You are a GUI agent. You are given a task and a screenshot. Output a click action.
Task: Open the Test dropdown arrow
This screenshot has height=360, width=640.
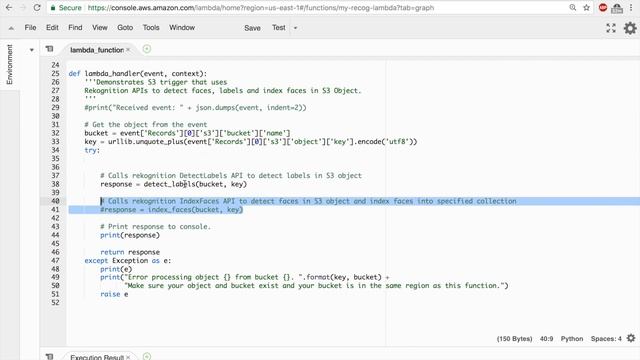pos(296,28)
